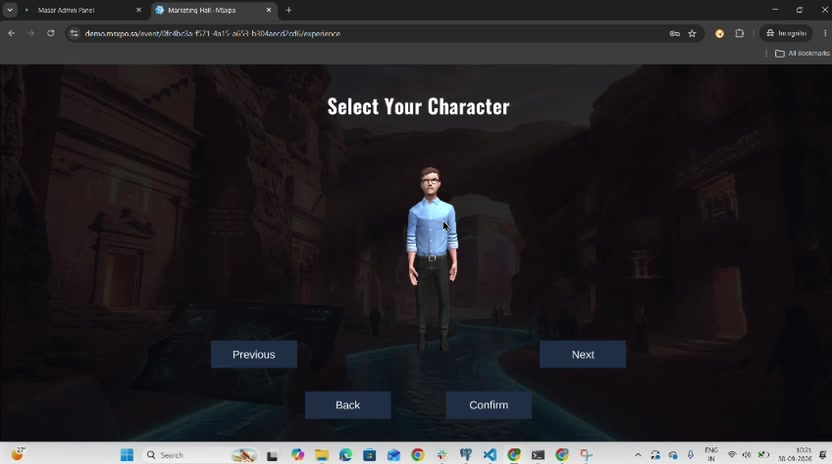Go back in browser history
The height and width of the screenshot is (464, 832).
[x=12, y=33]
